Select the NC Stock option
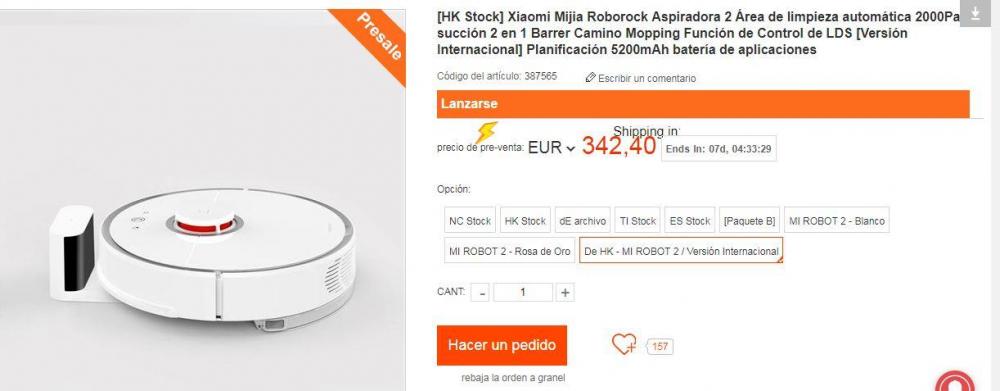Image resolution: width=1000 pixels, height=391 pixels. (x=470, y=221)
